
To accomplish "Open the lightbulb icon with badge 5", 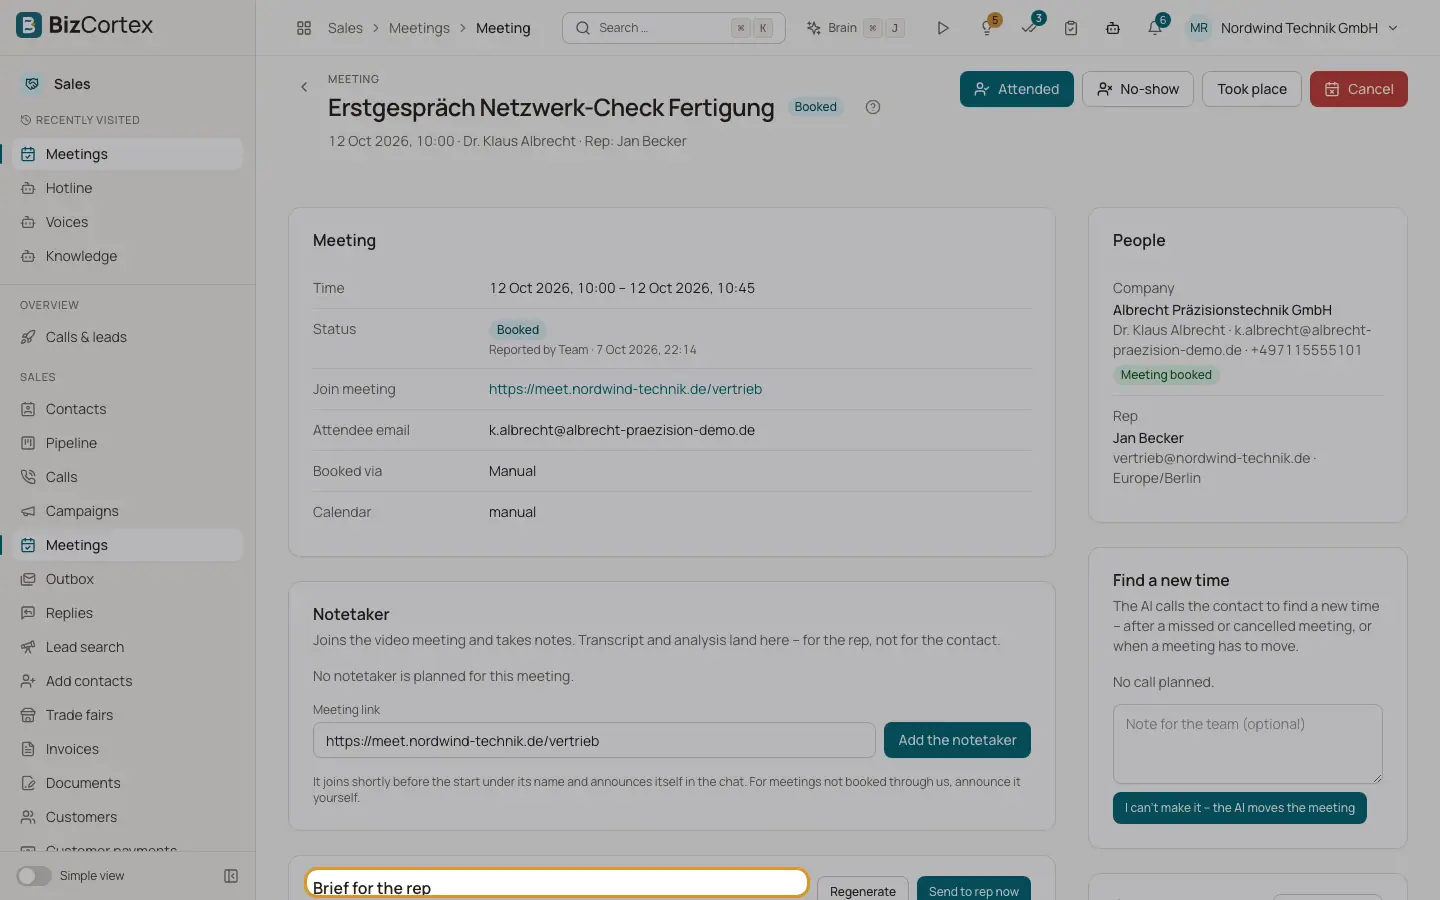I will pyautogui.click(x=987, y=28).
